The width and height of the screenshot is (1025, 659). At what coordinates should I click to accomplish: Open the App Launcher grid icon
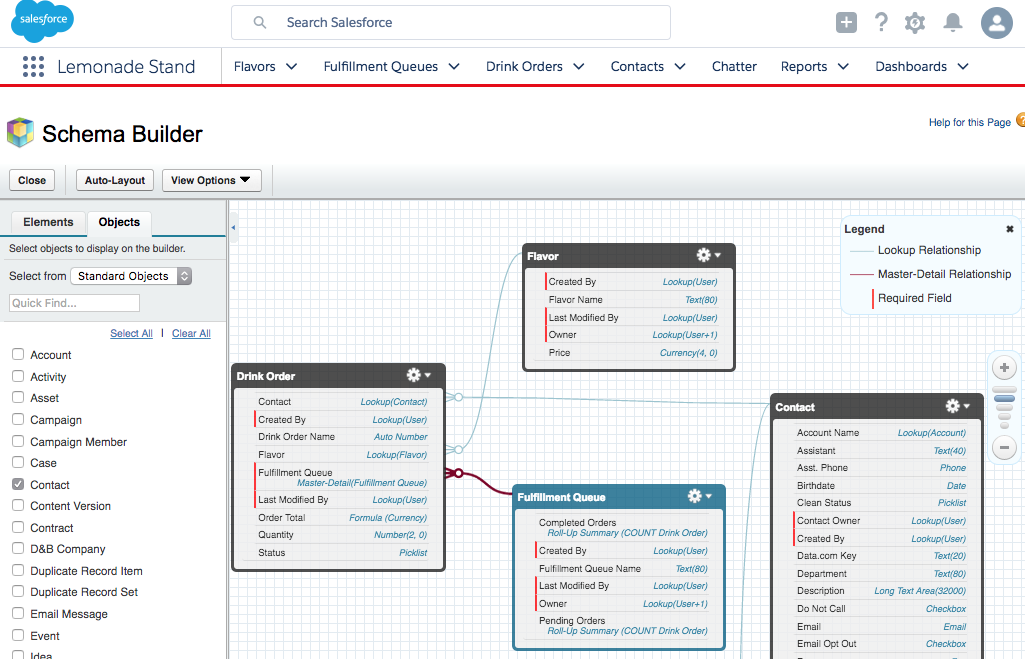(33, 67)
